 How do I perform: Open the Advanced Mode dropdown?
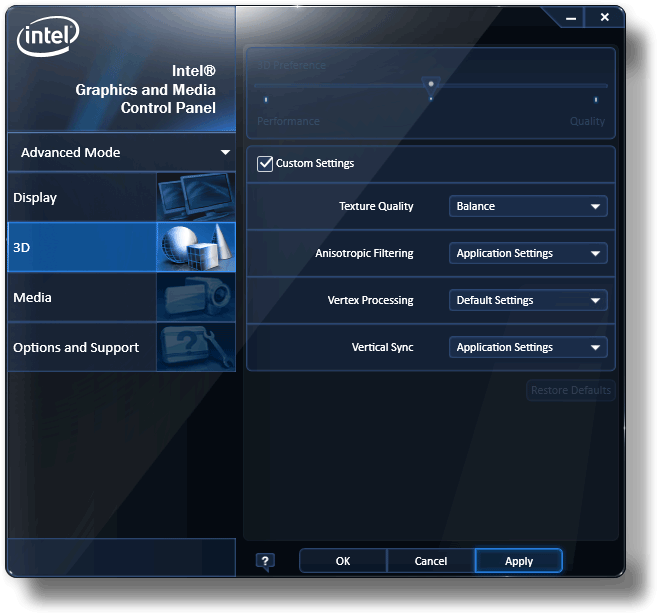[122, 152]
